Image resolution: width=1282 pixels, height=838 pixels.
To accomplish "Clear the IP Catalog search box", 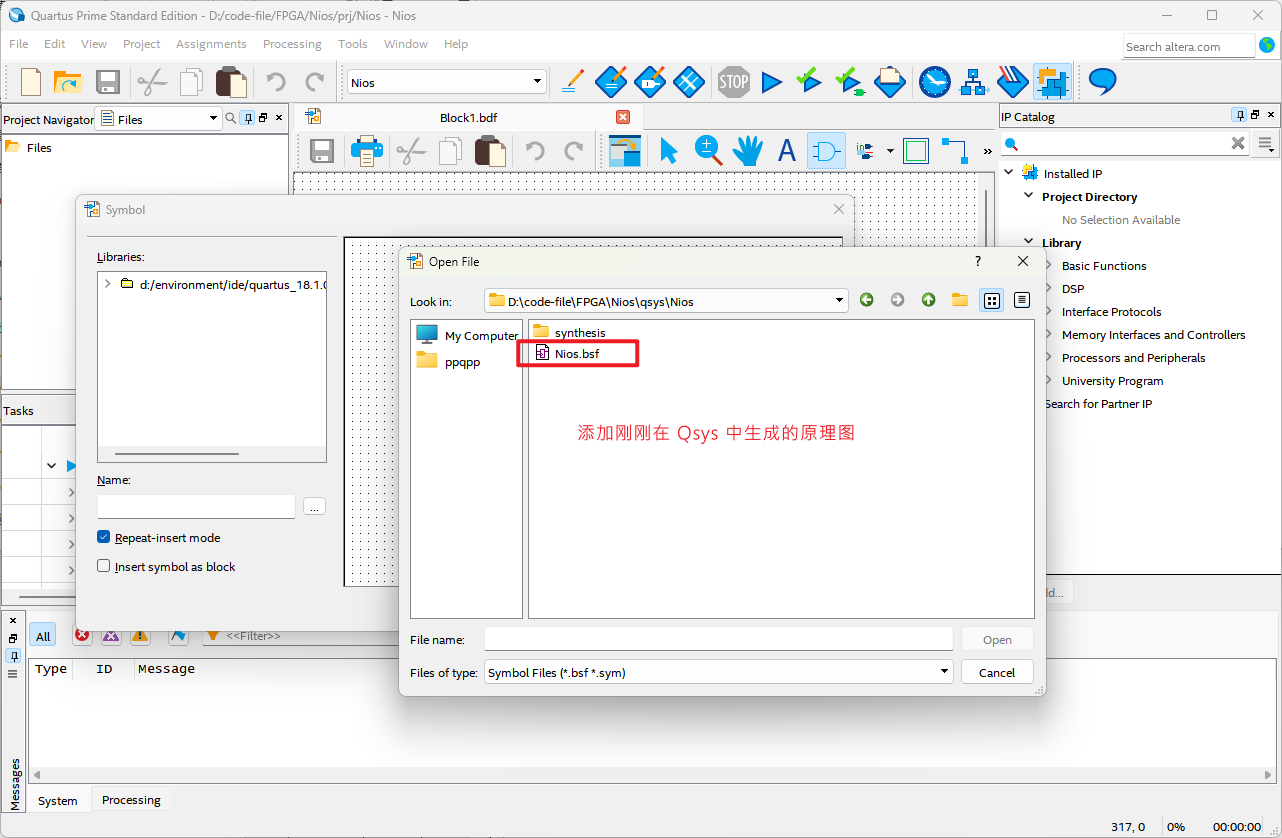I will pos(1237,144).
